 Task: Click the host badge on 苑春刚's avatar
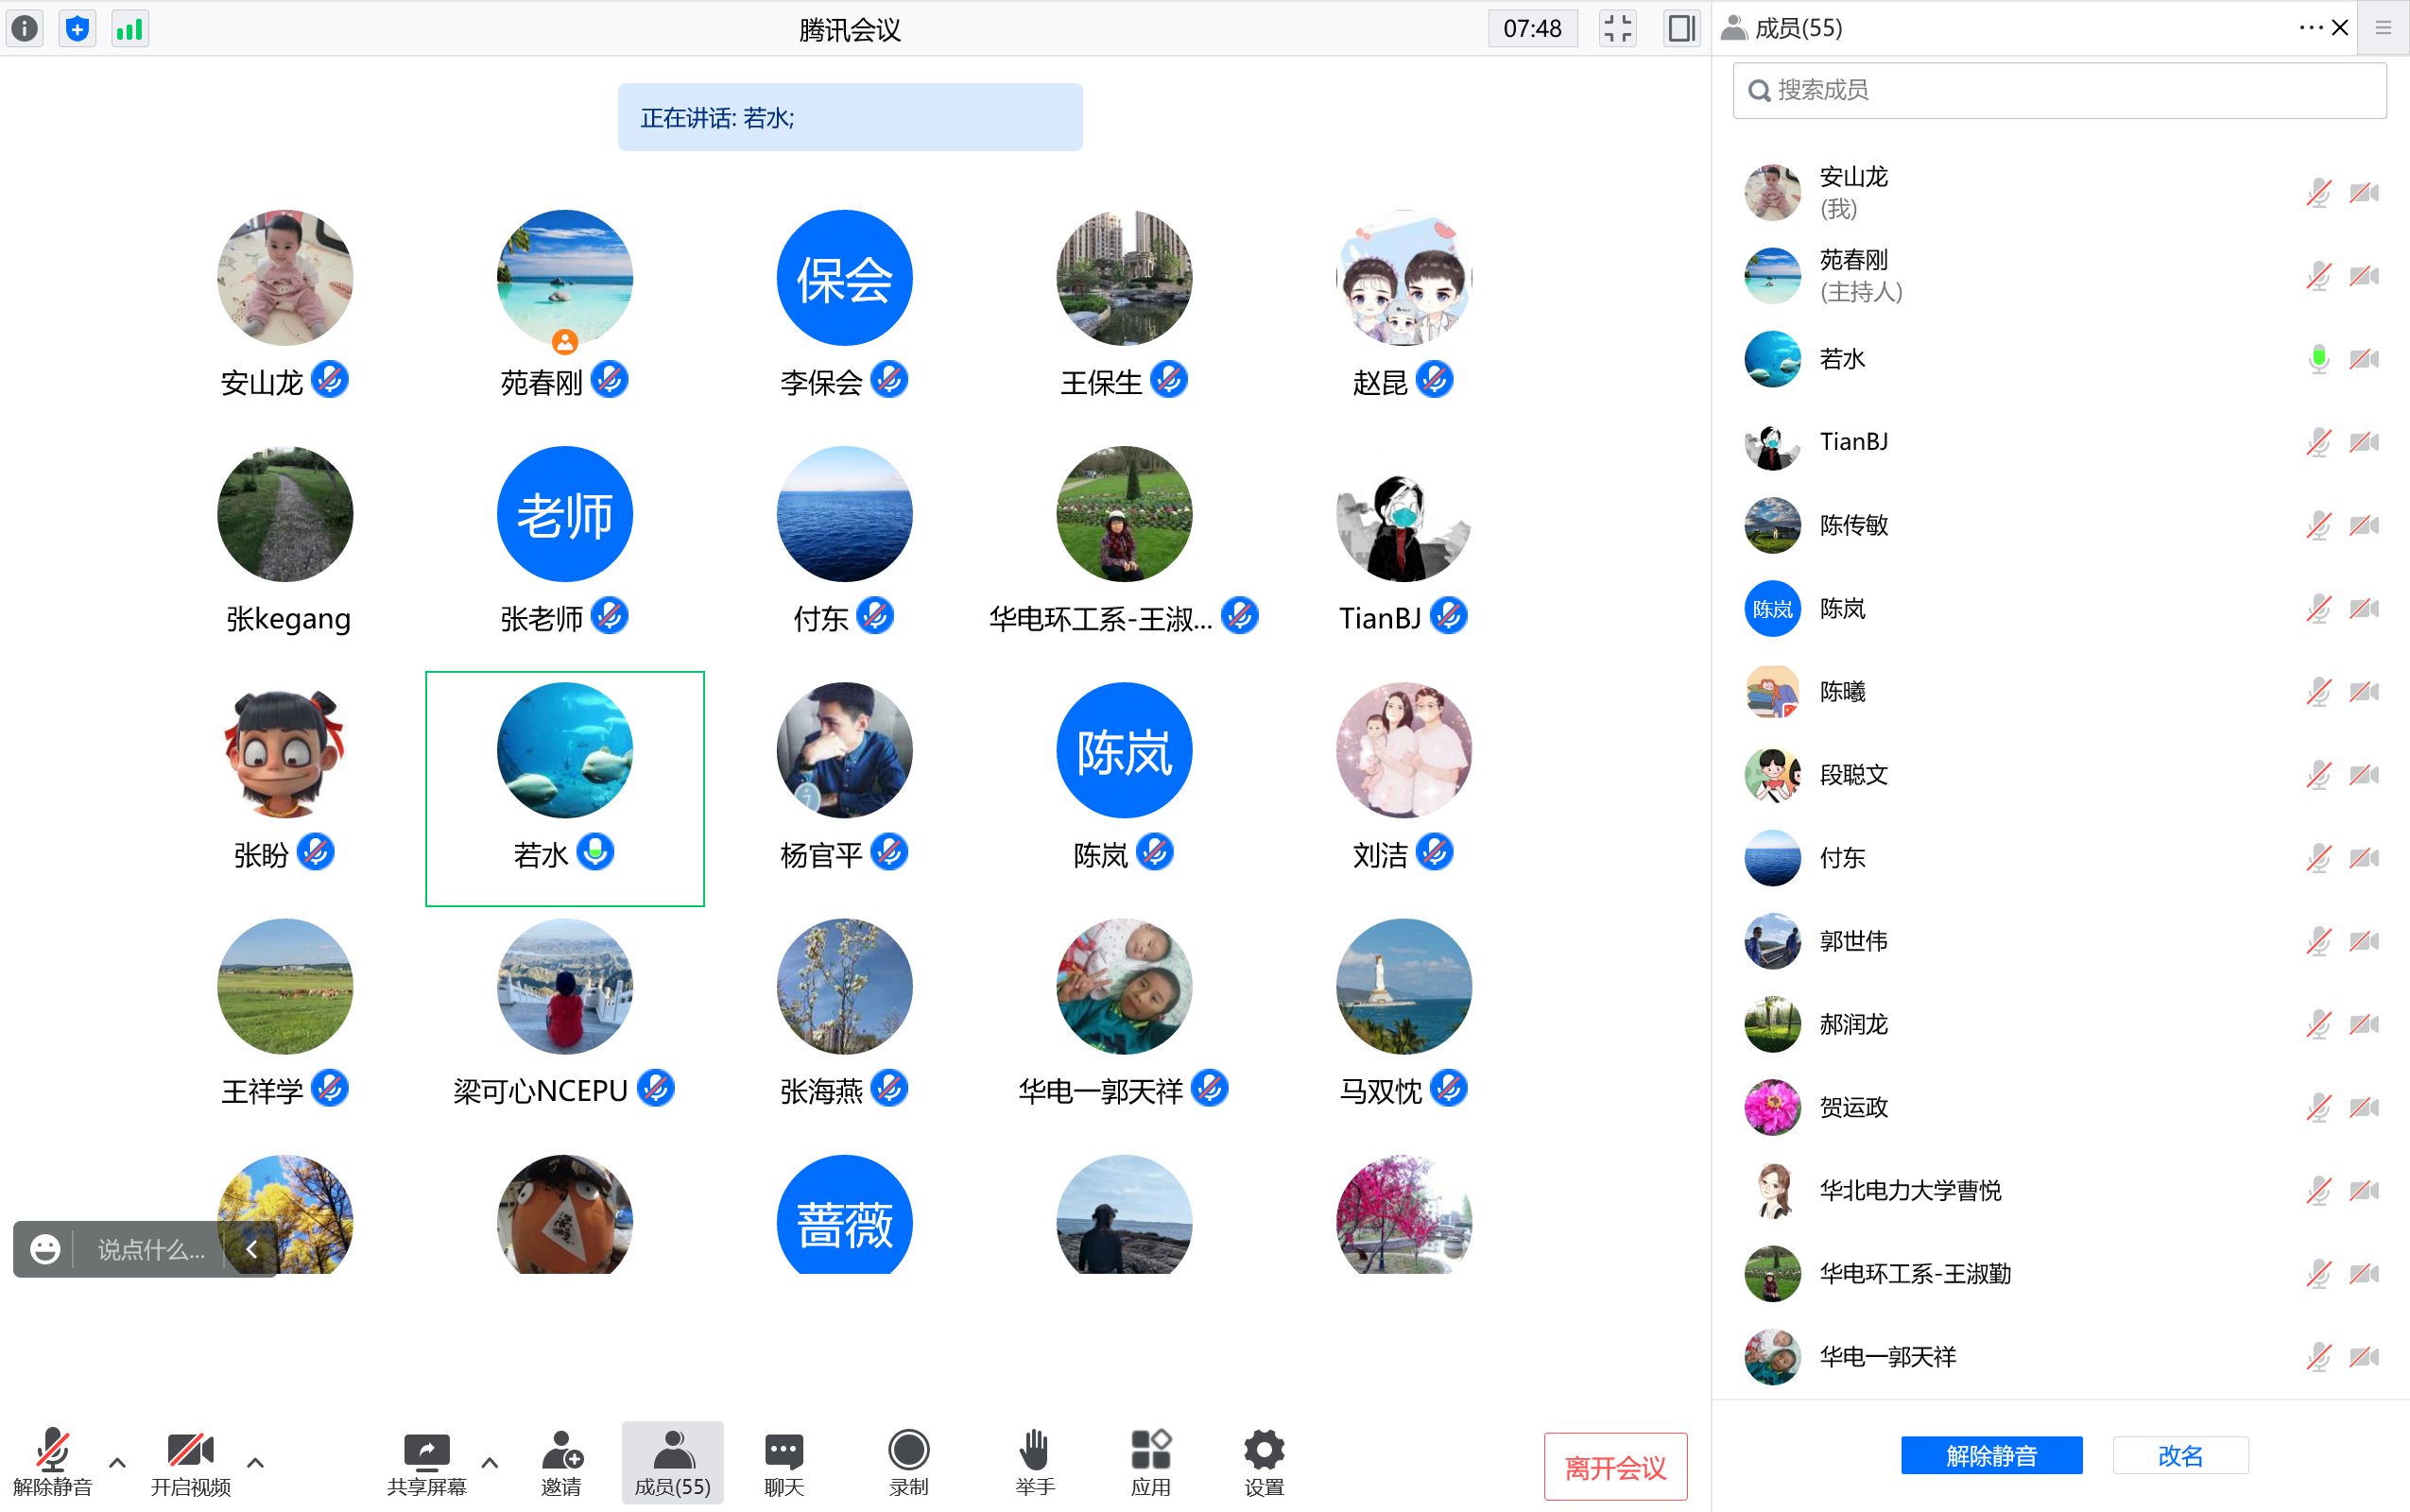[565, 342]
